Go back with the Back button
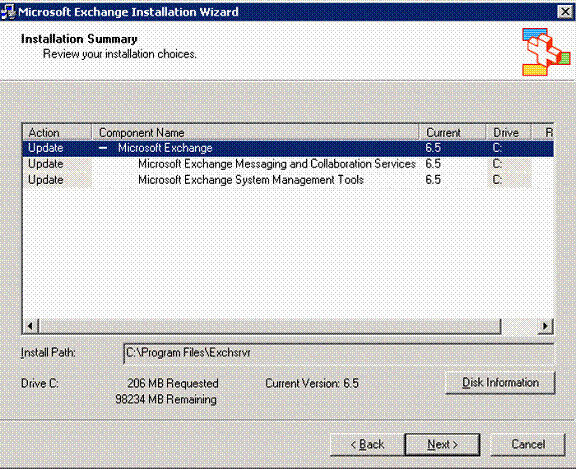Viewport: 576px width, 469px height. (x=367, y=444)
